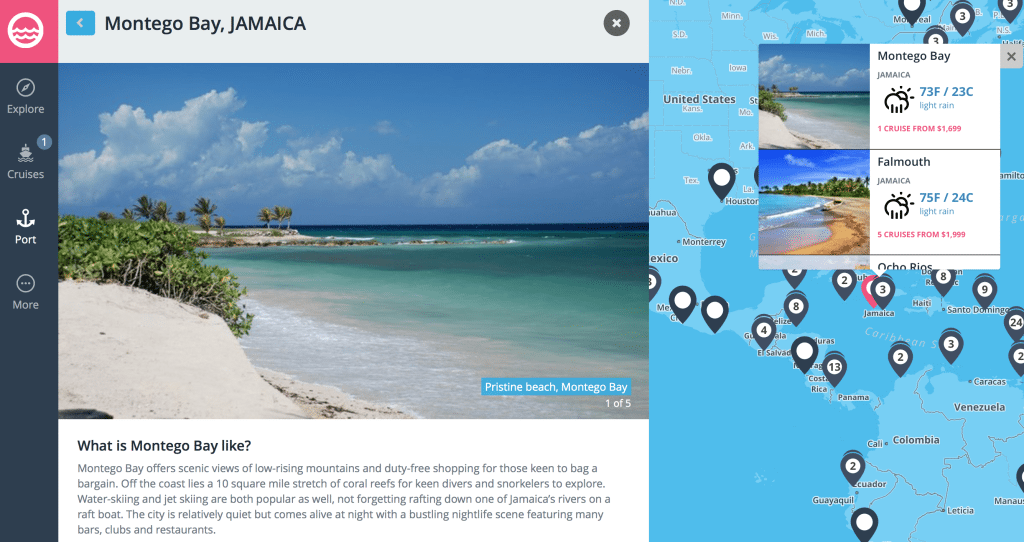Click the map pin numbered 13

tap(834, 368)
